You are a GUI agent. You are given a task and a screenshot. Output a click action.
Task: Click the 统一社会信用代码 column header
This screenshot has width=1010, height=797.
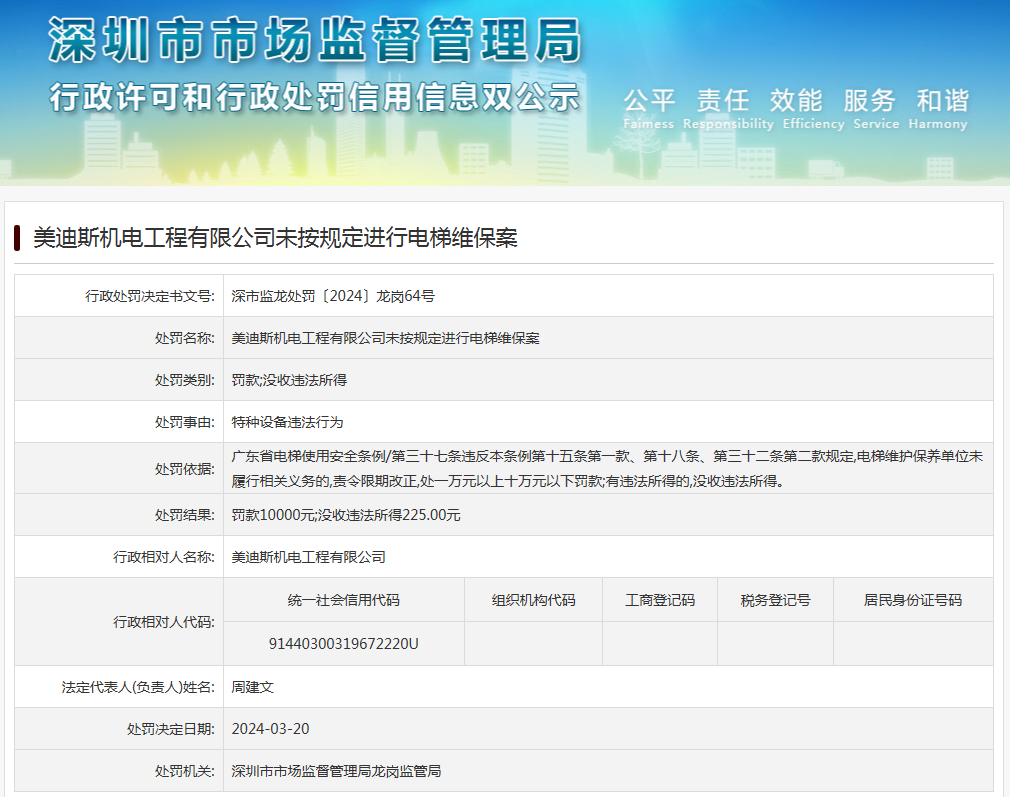343,600
